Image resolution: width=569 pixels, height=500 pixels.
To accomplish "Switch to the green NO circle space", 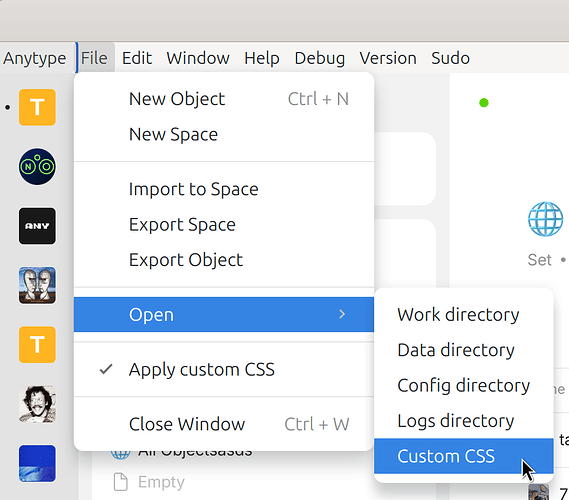I will click(37, 167).
